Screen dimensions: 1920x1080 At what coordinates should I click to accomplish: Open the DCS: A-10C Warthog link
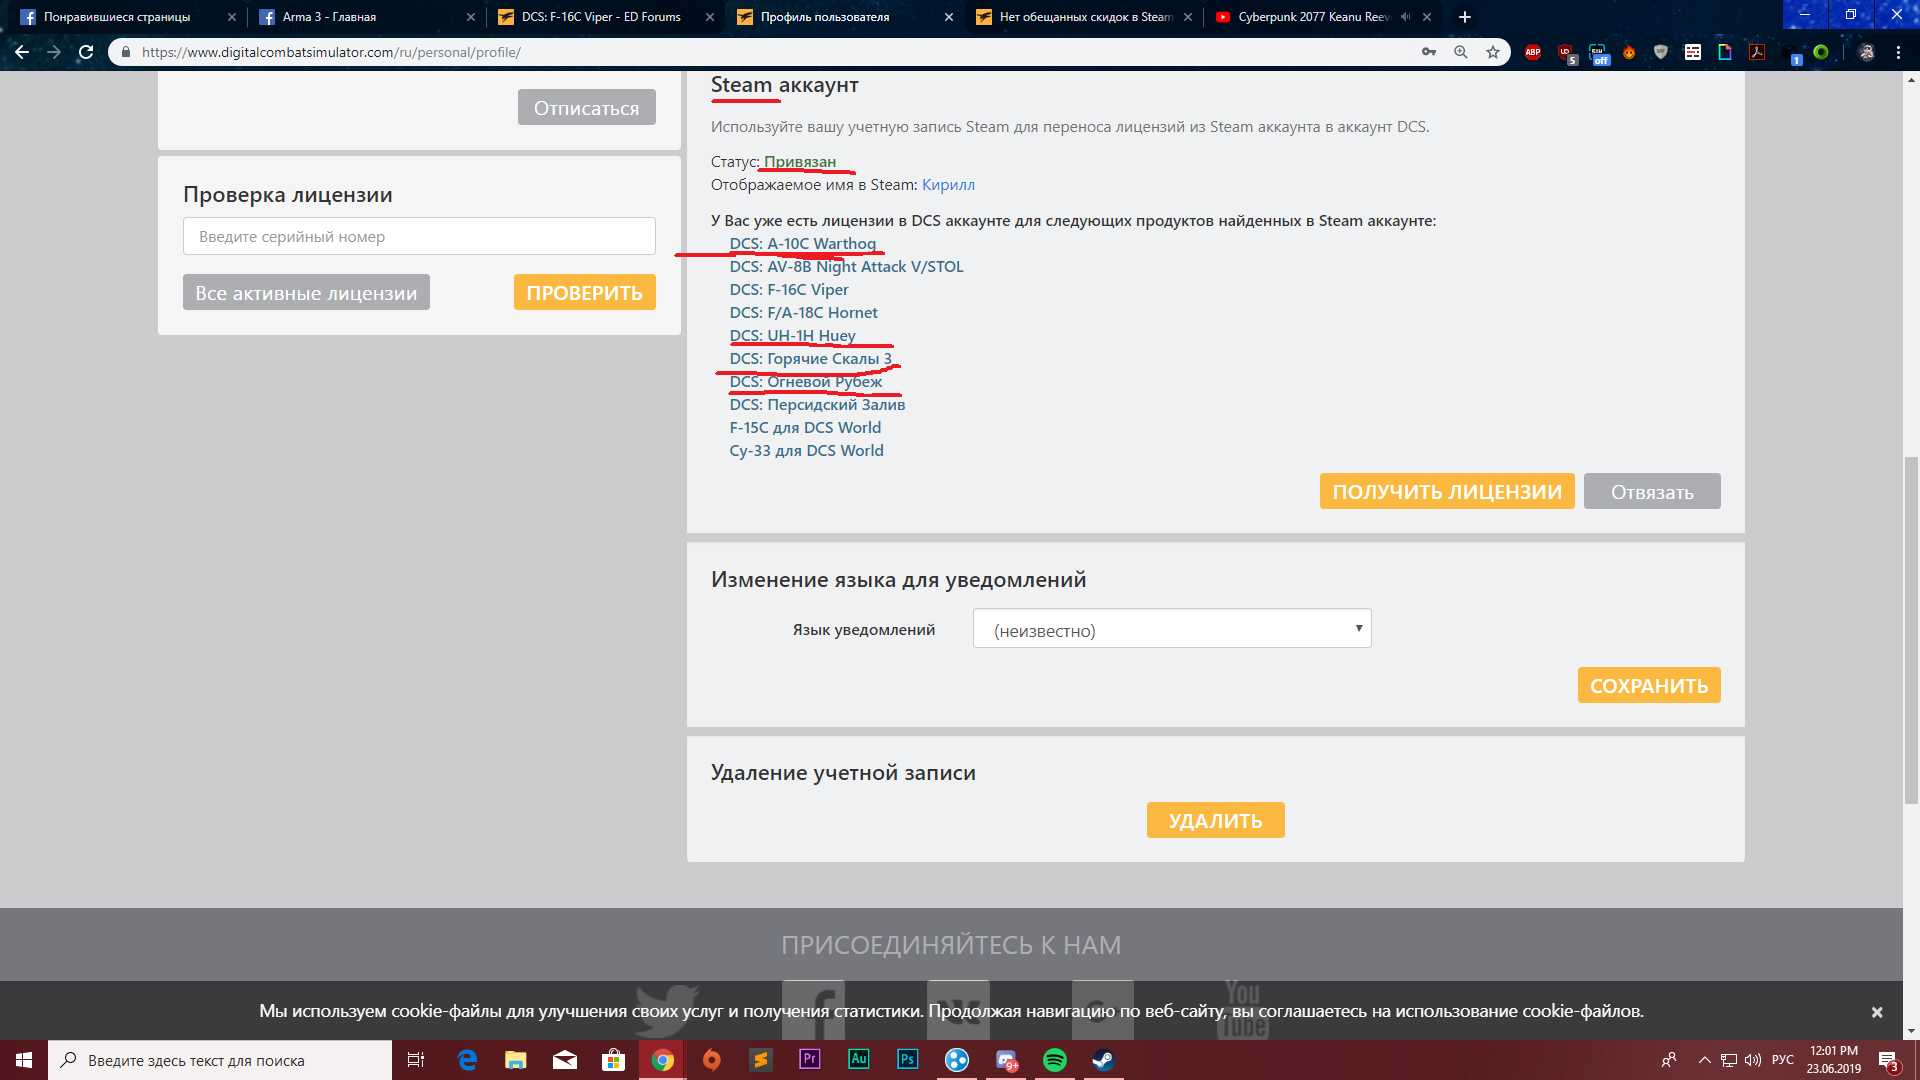coord(803,244)
